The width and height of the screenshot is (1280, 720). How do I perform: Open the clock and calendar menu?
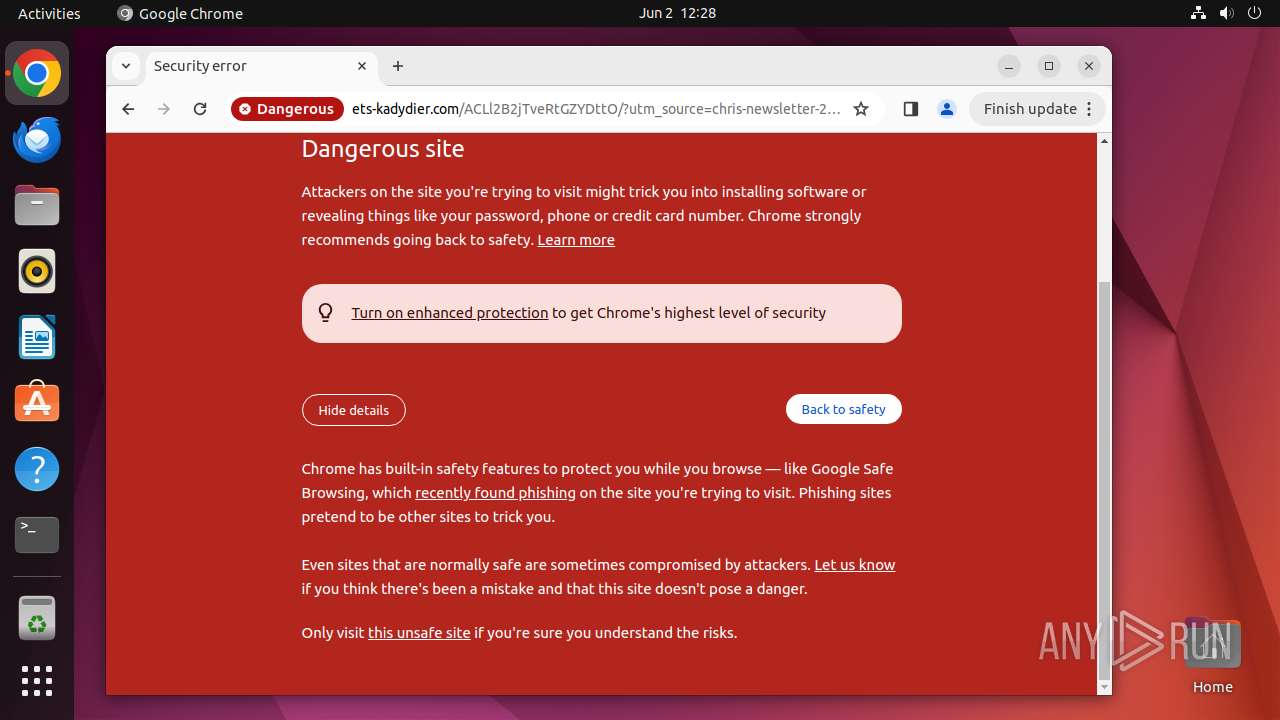click(x=677, y=13)
